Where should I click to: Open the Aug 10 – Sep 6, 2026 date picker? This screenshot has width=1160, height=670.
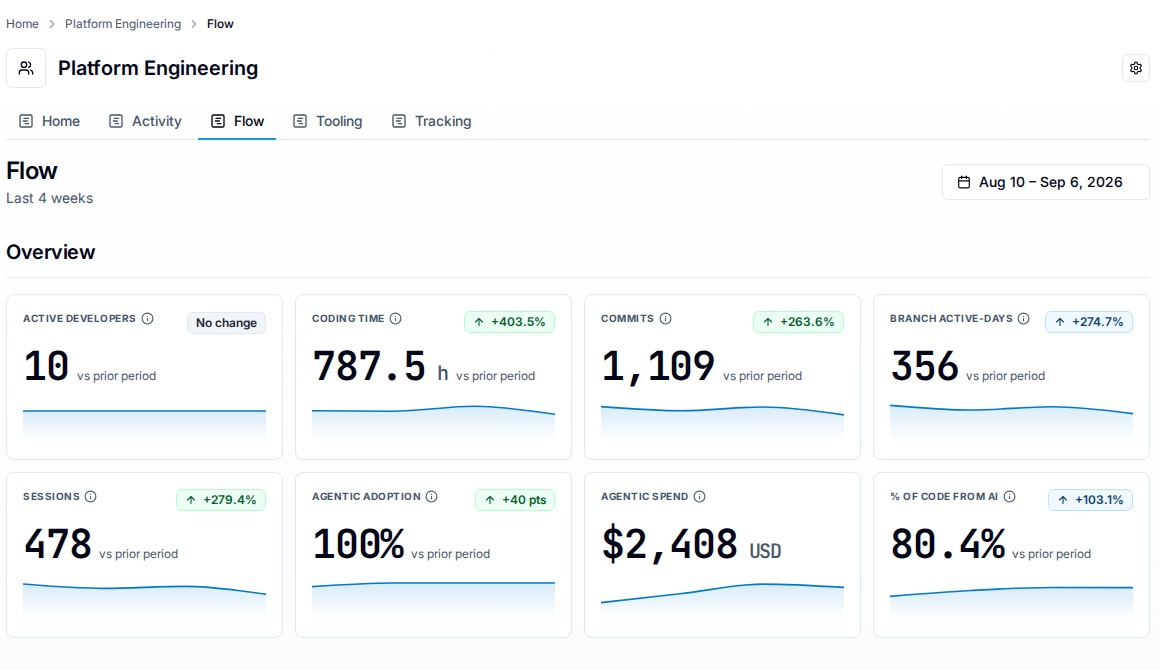(x=1045, y=182)
